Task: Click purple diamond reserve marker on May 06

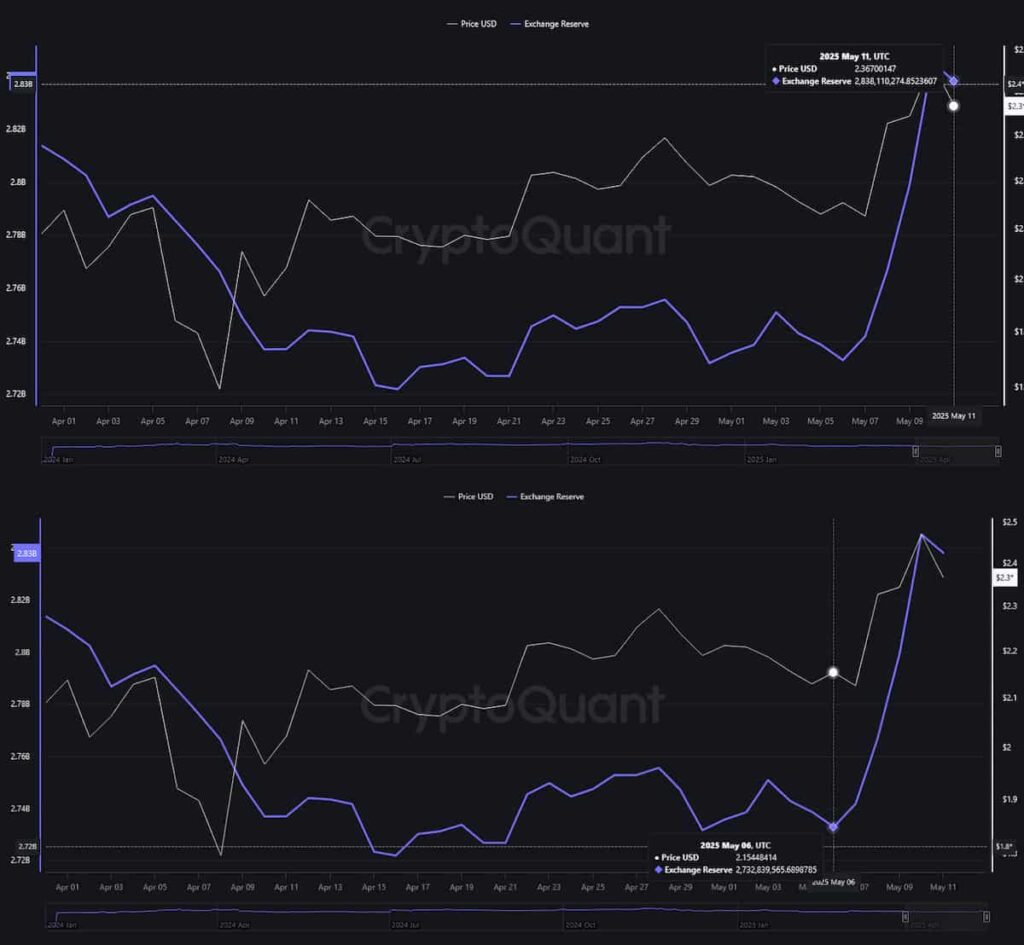Action: (x=833, y=826)
